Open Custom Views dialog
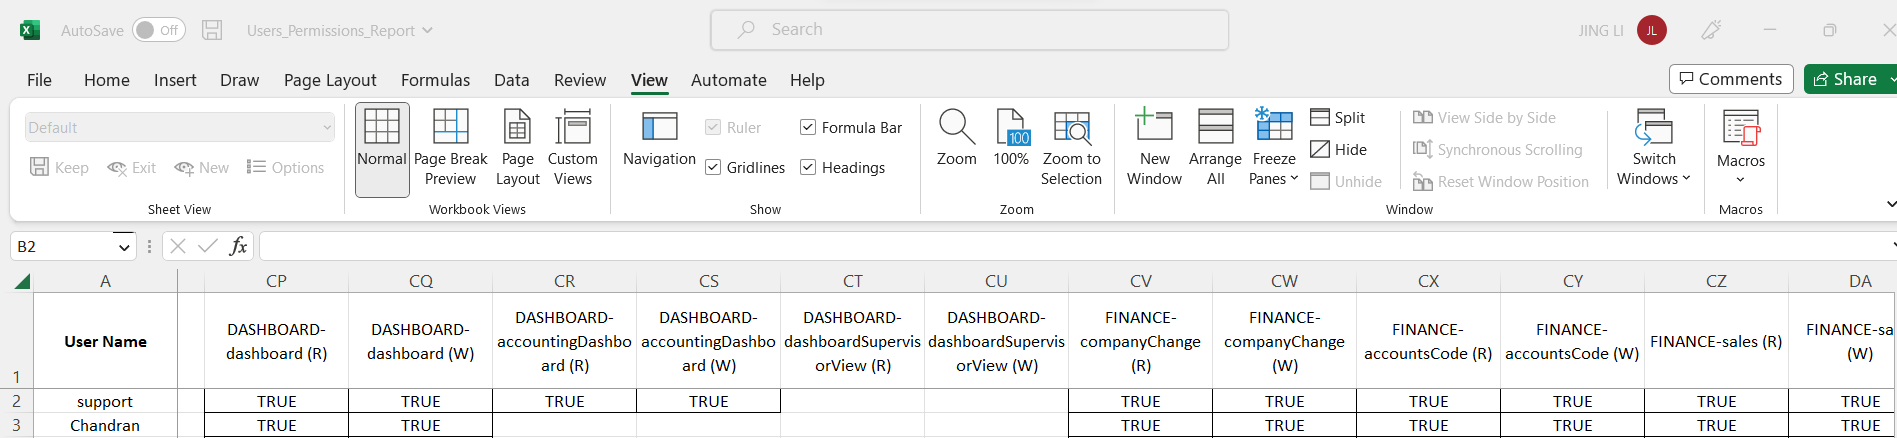Screen dimensions: 1897x438 [x=572, y=148]
